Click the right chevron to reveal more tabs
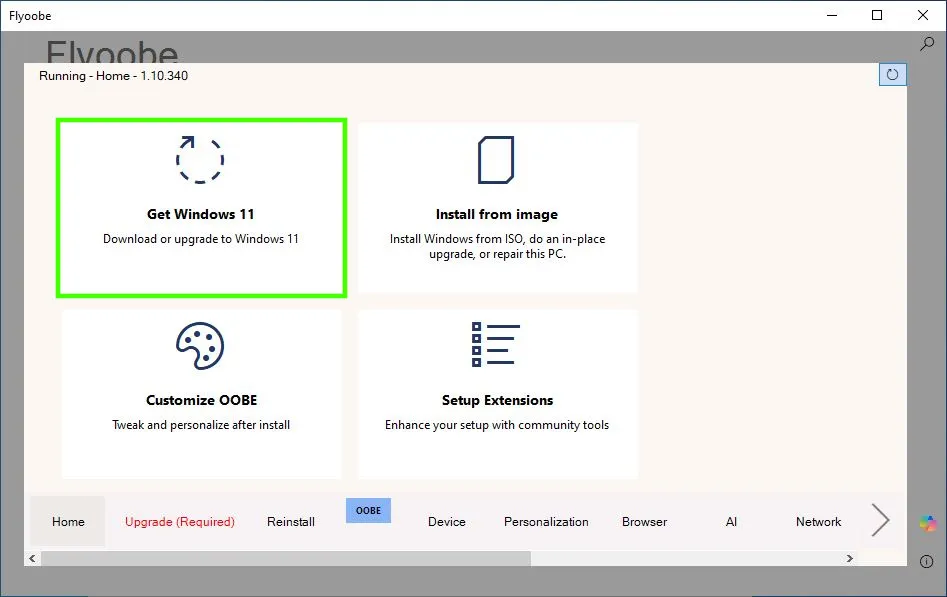This screenshot has height=597, width=947. 880,520
